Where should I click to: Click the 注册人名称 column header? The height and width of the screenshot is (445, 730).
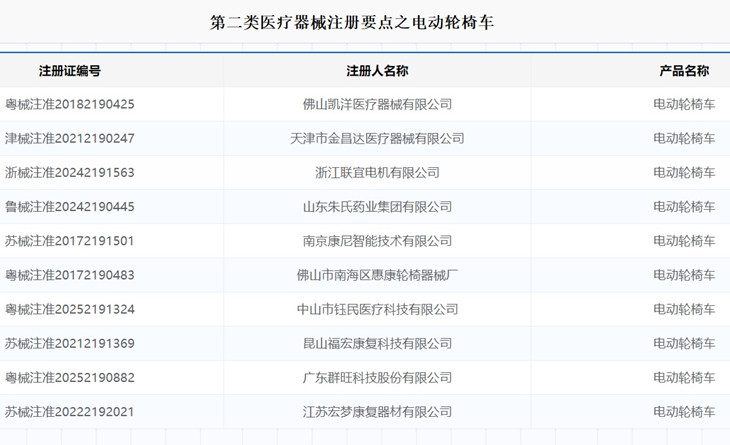377,71
